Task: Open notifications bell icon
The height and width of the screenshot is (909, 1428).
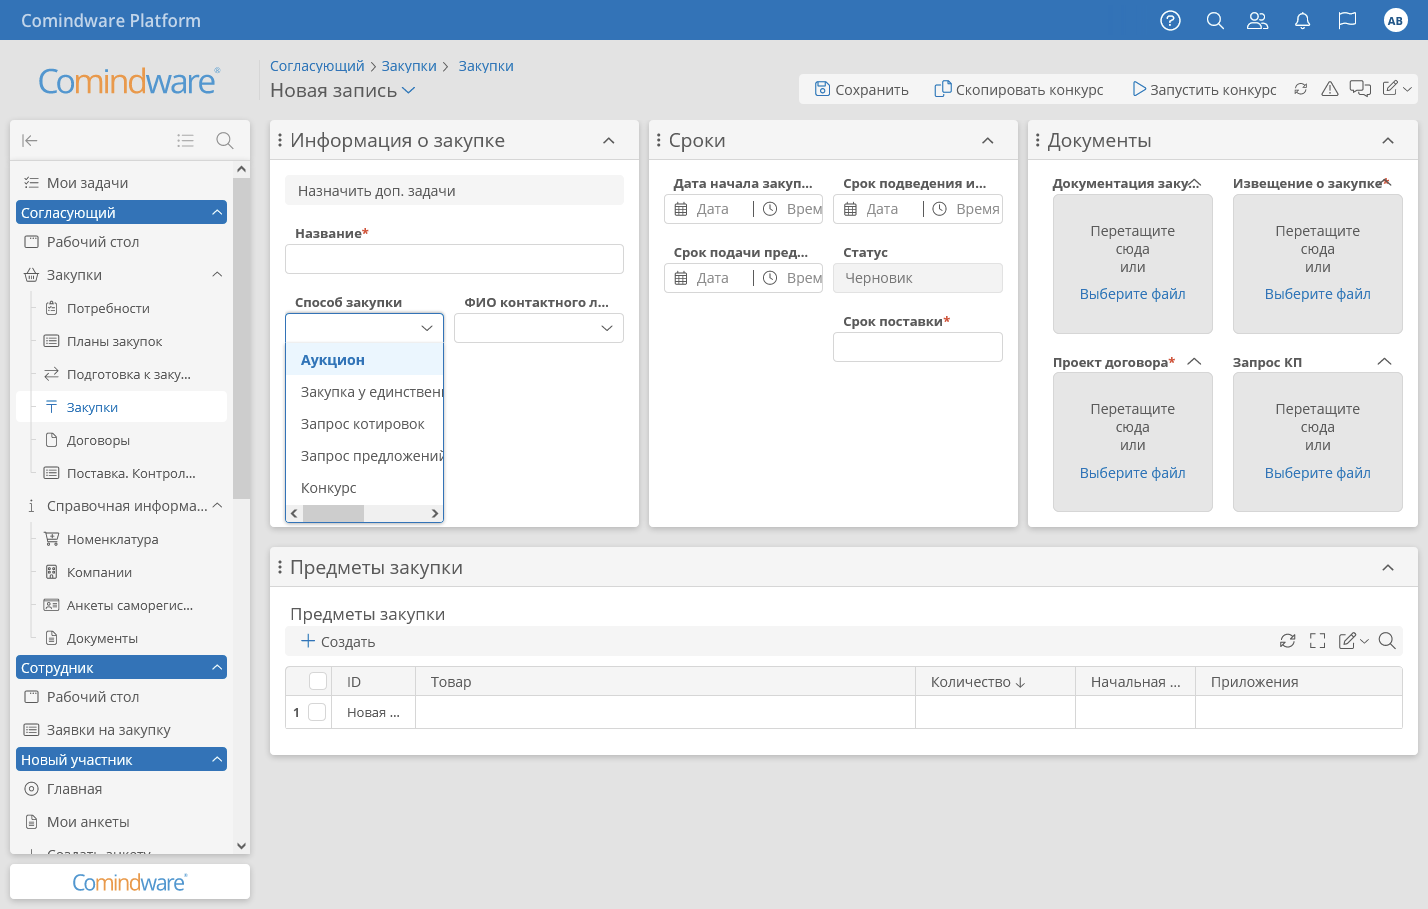Action: click(x=1302, y=20)
